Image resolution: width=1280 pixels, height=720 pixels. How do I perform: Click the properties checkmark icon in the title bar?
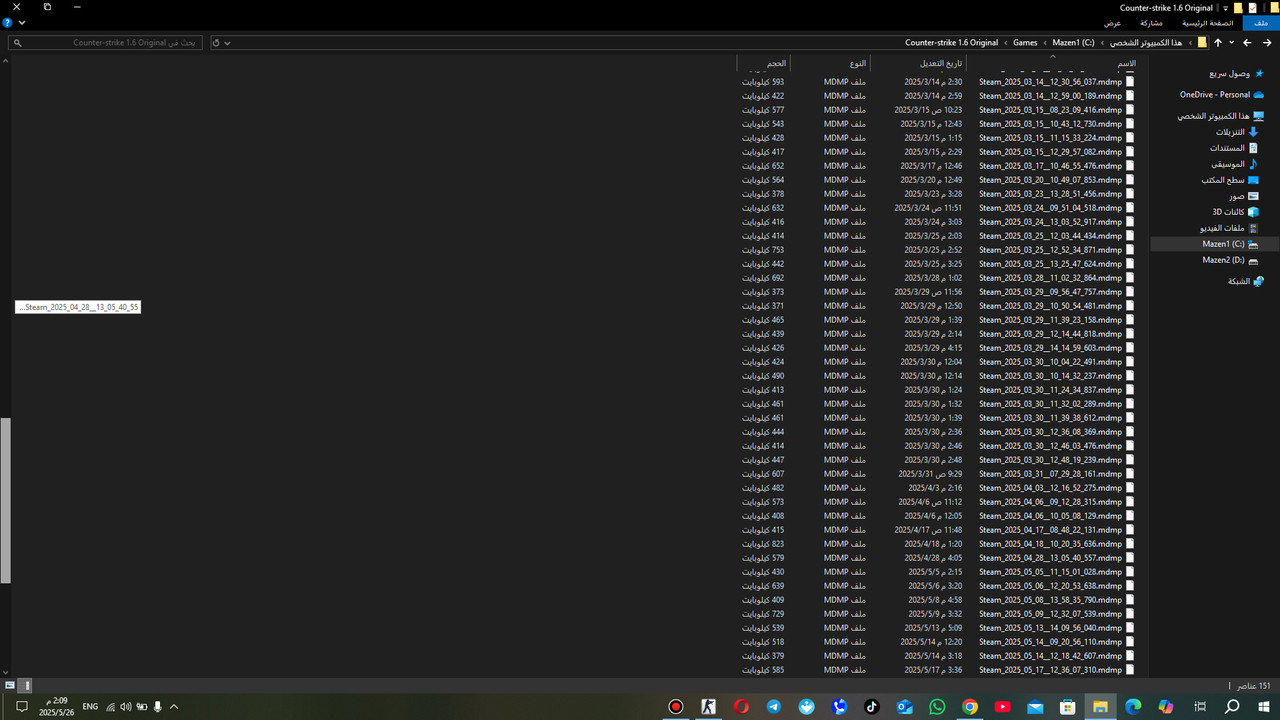coord(1252,7)
